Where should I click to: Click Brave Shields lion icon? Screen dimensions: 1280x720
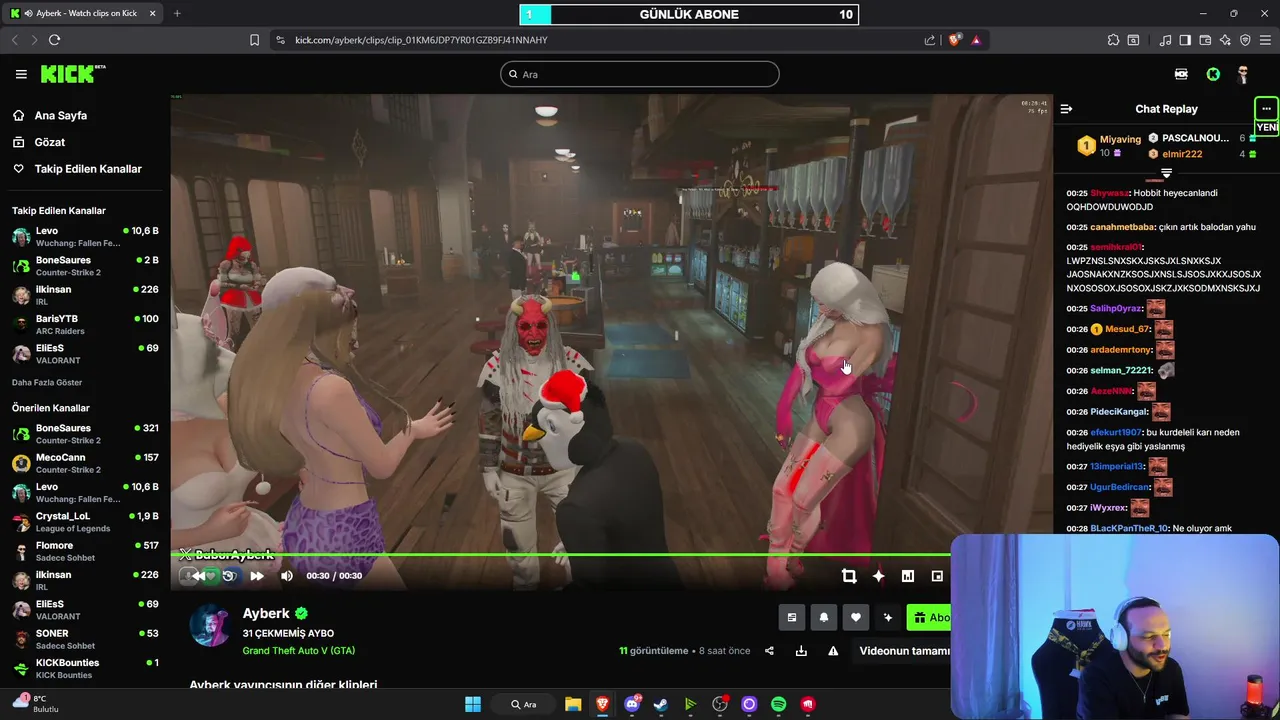[955, 40]
